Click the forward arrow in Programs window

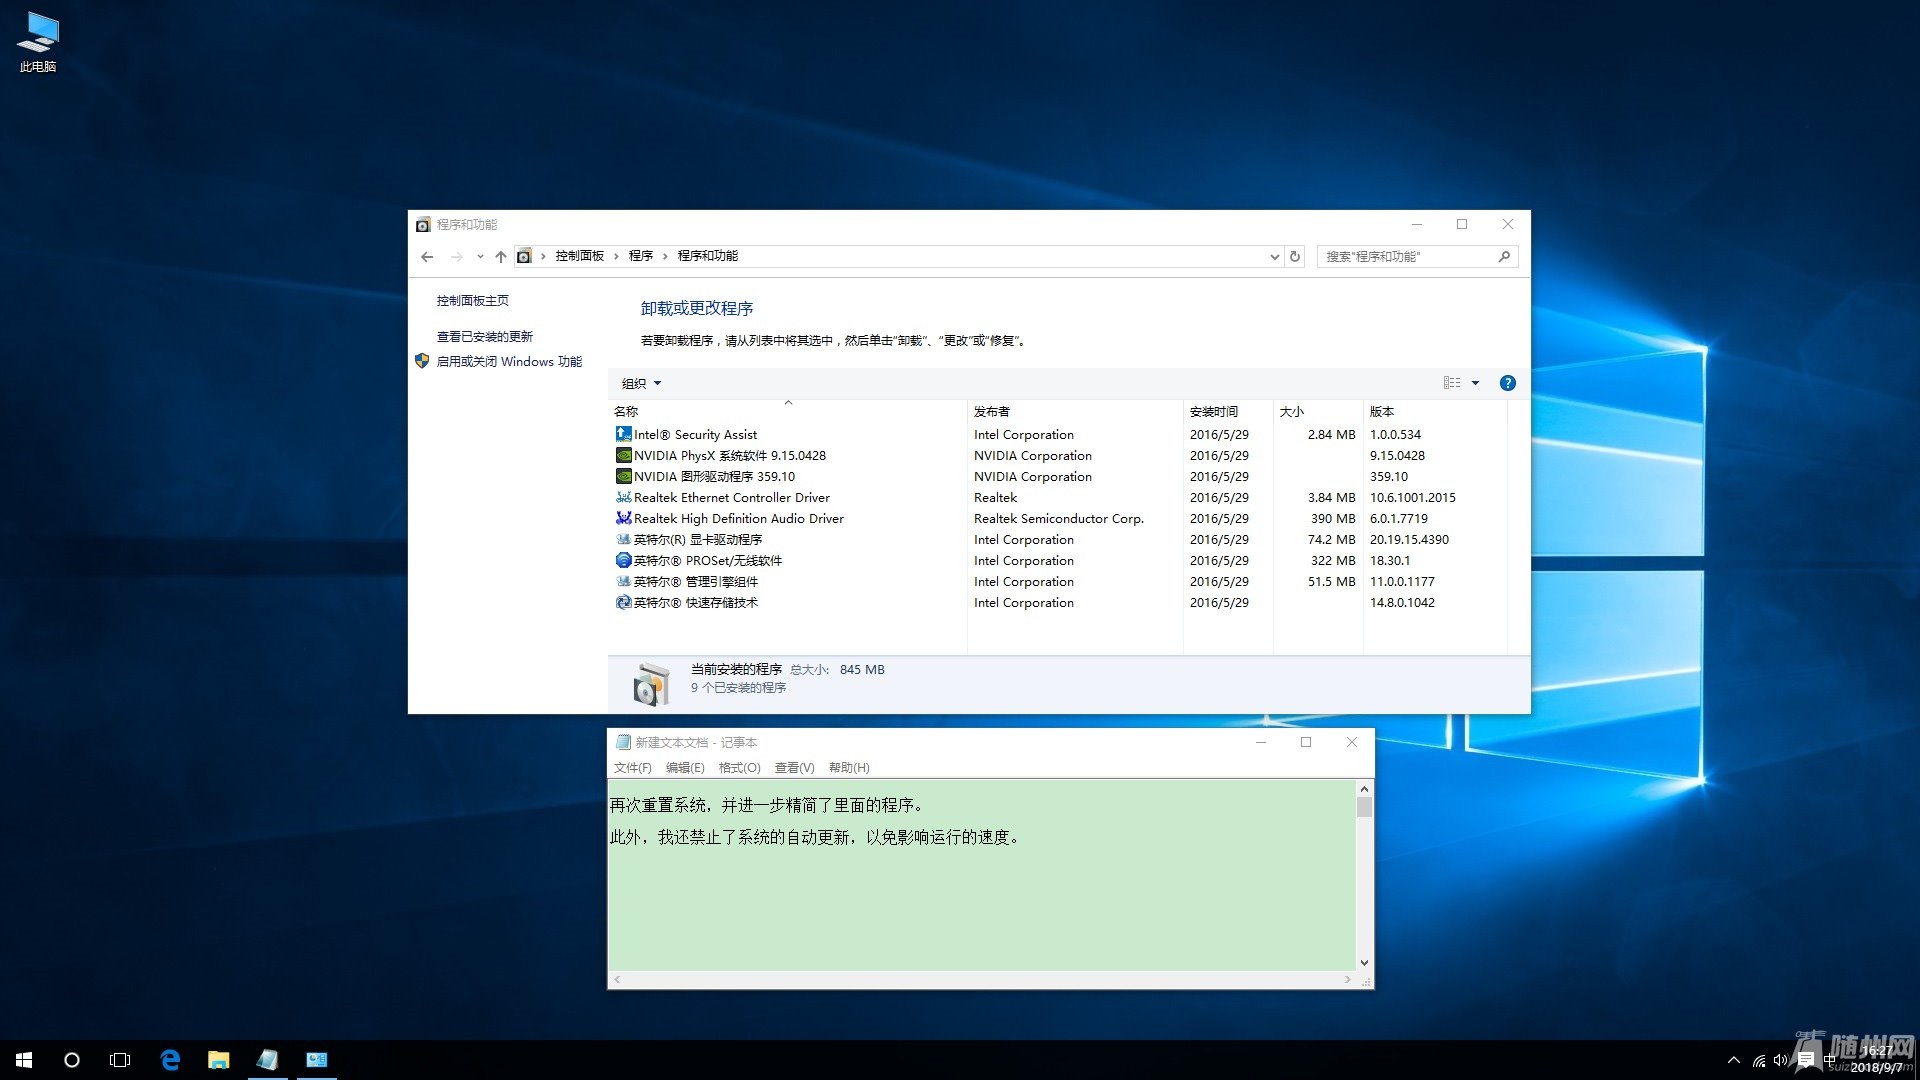pos(456,257)
